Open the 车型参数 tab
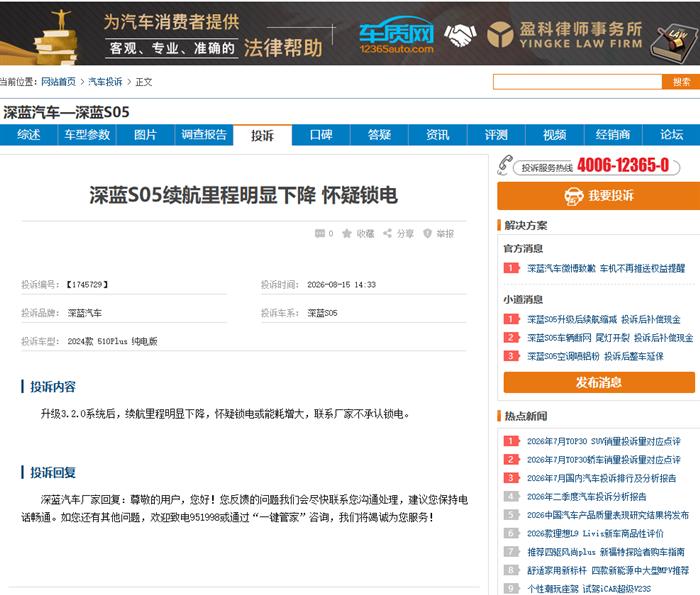700x595 pixels. (87, 135)
